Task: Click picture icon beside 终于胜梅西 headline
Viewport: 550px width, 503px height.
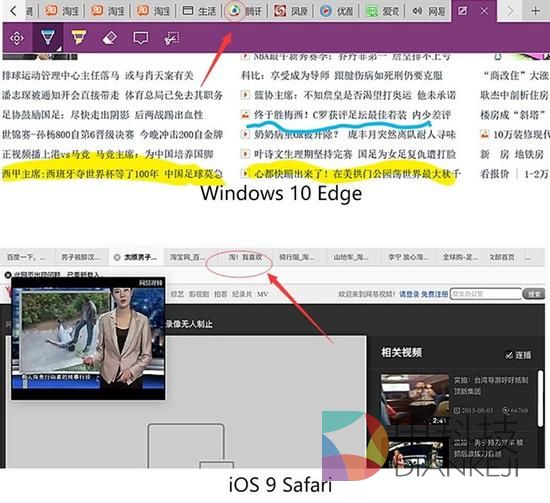Action: point(245,114)
